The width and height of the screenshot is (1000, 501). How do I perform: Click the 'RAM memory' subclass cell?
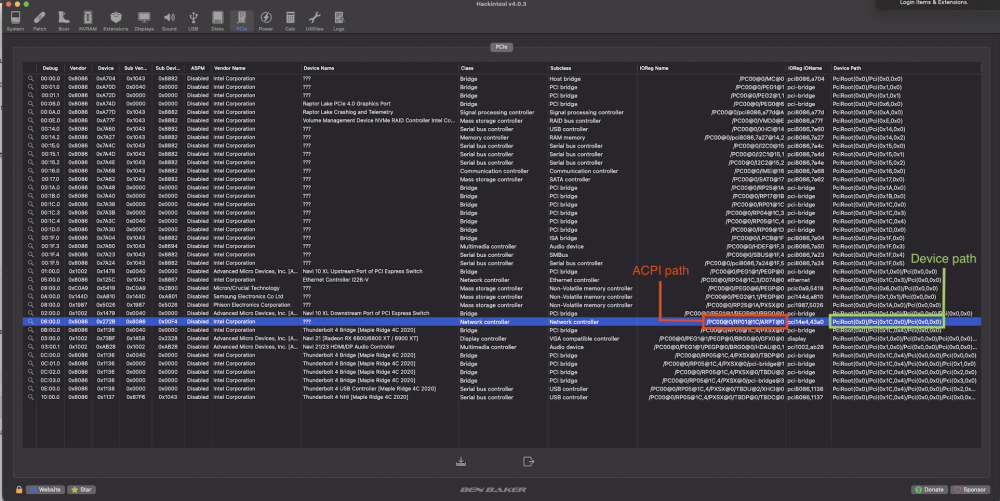(567, 137)
